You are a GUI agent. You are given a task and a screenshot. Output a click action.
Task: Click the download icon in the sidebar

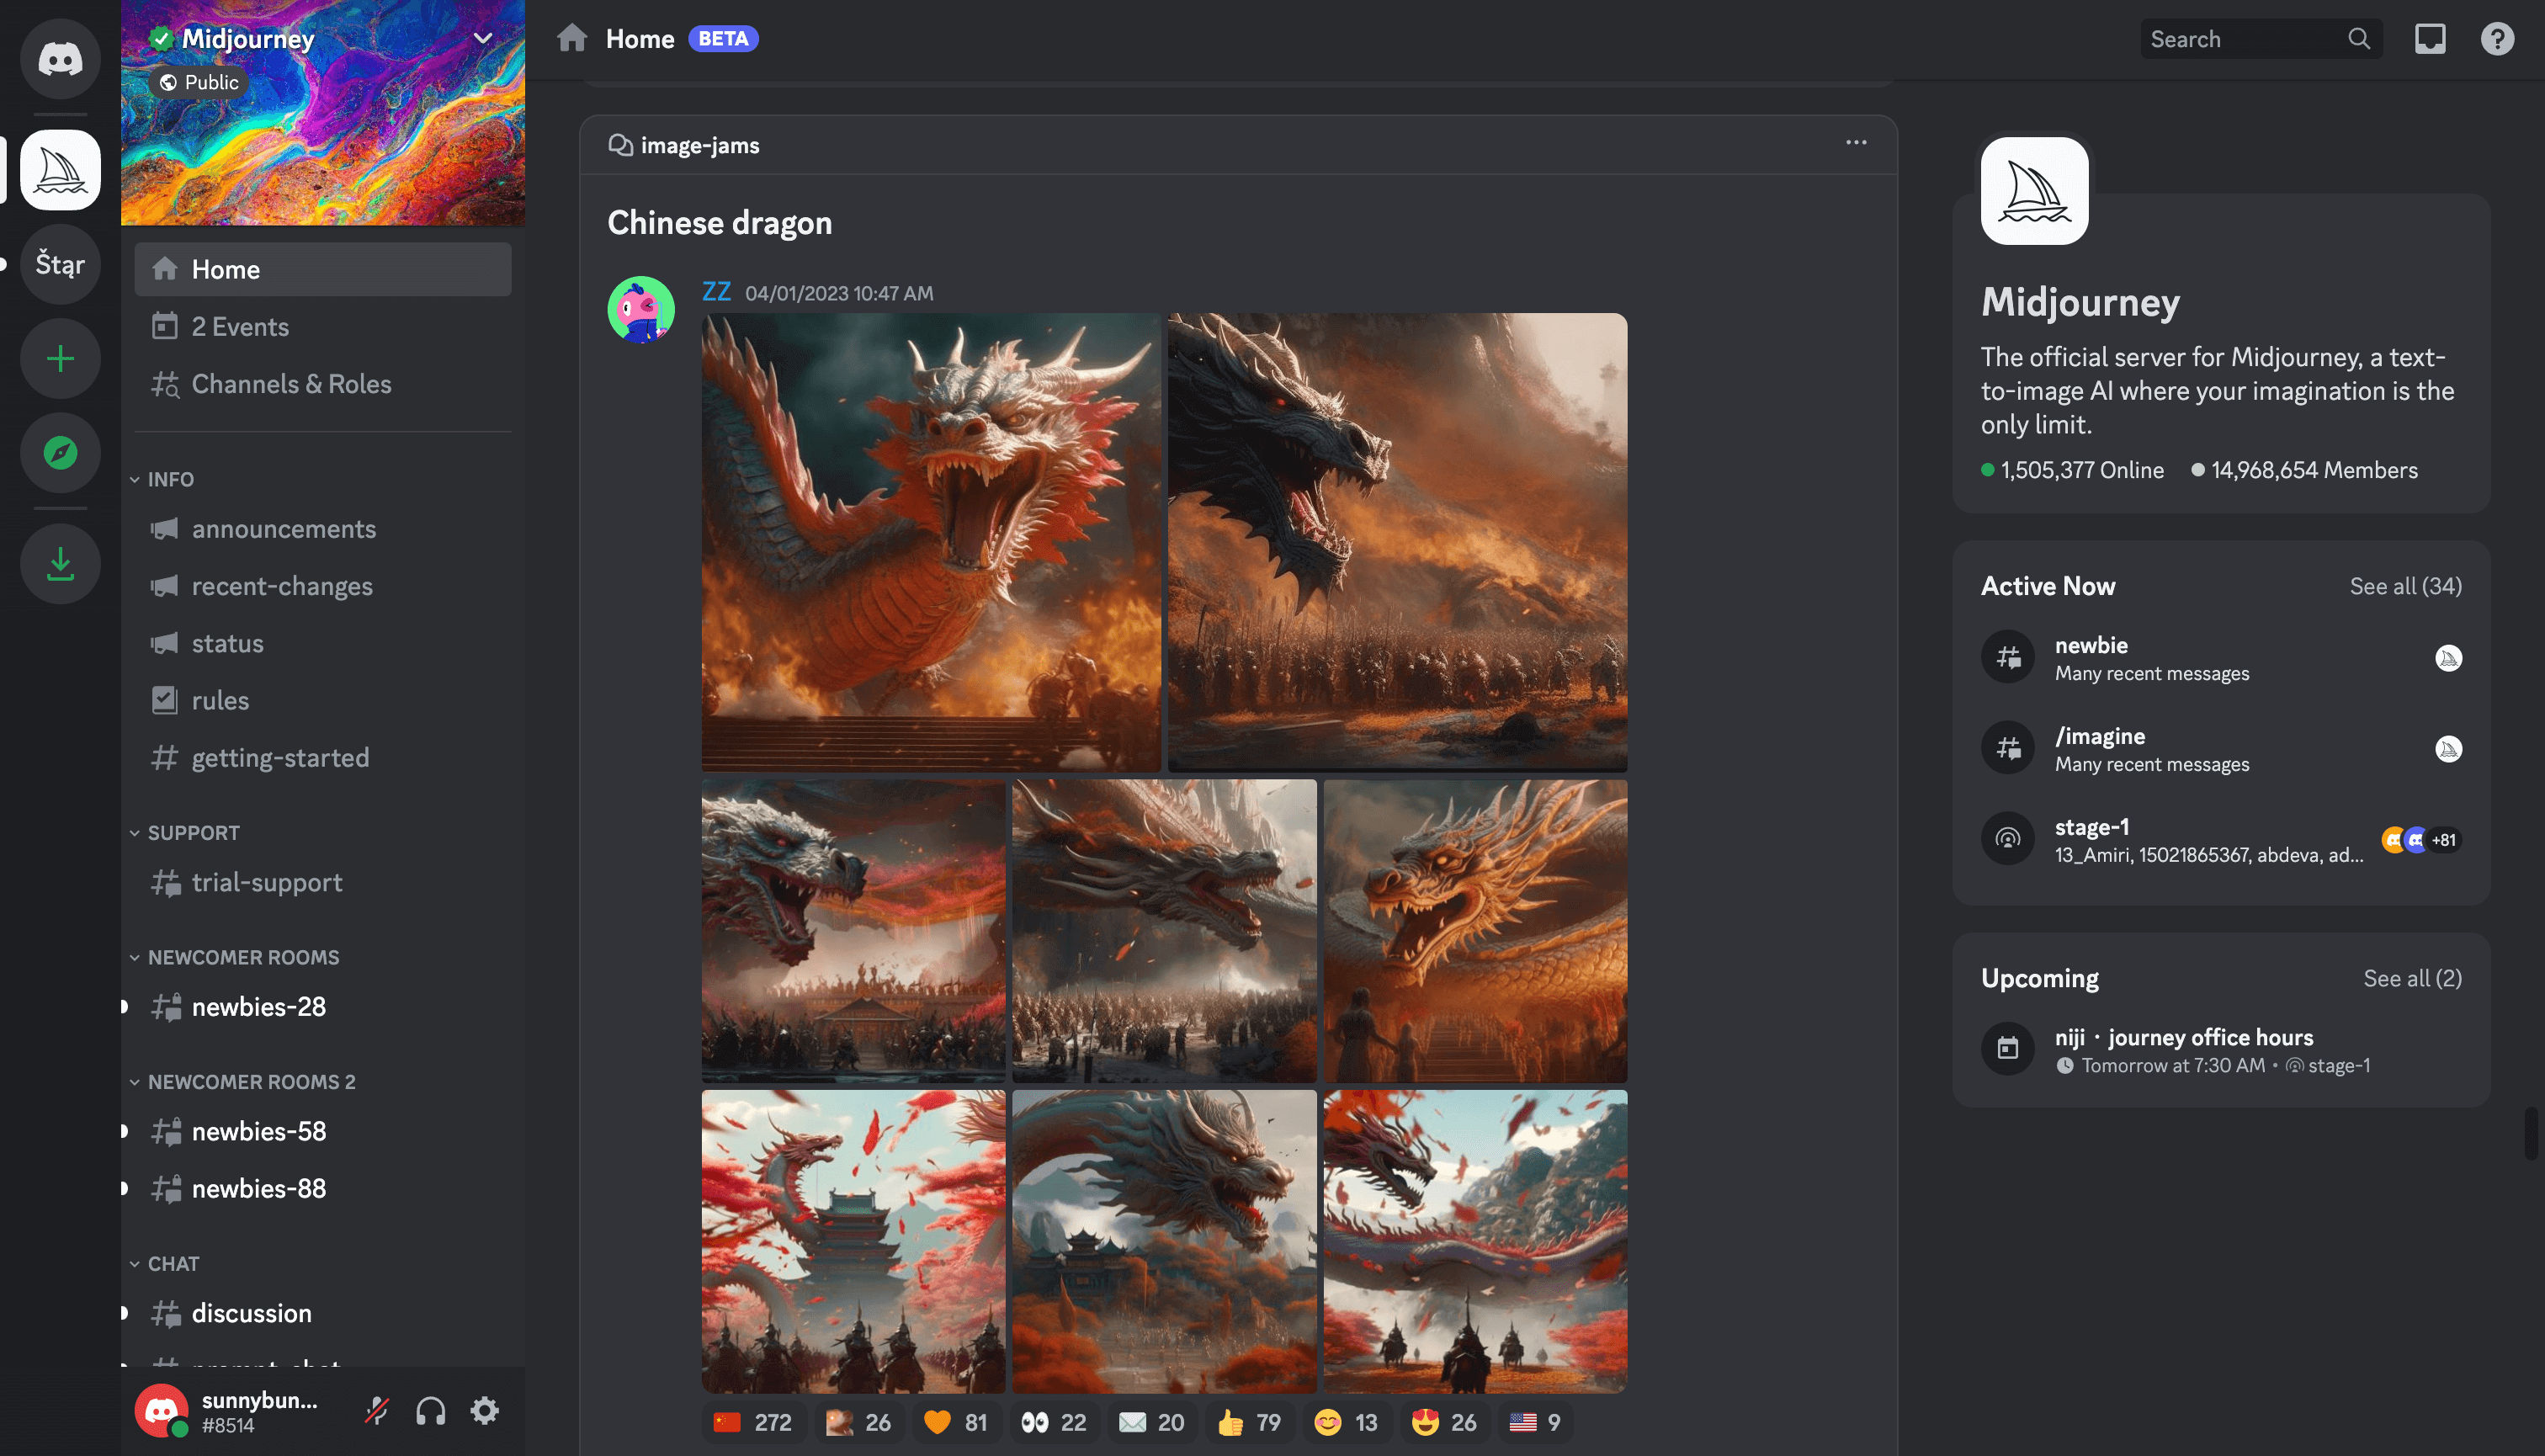click(x=60, y=563)
